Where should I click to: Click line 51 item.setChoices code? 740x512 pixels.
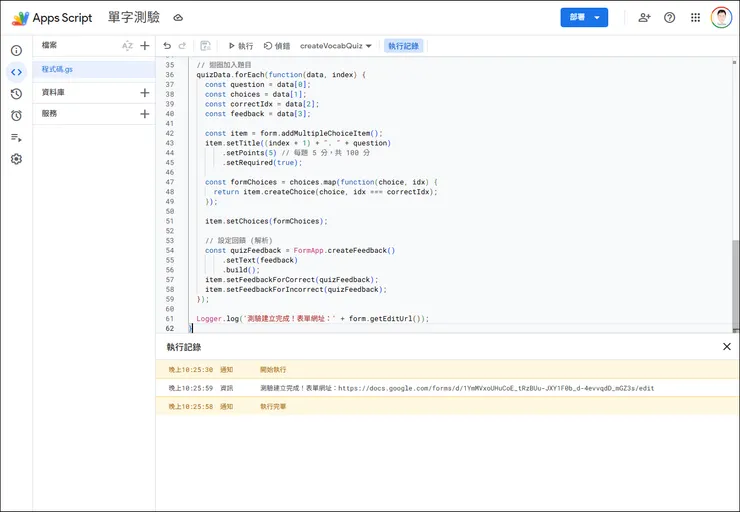[x=266, y=221]
